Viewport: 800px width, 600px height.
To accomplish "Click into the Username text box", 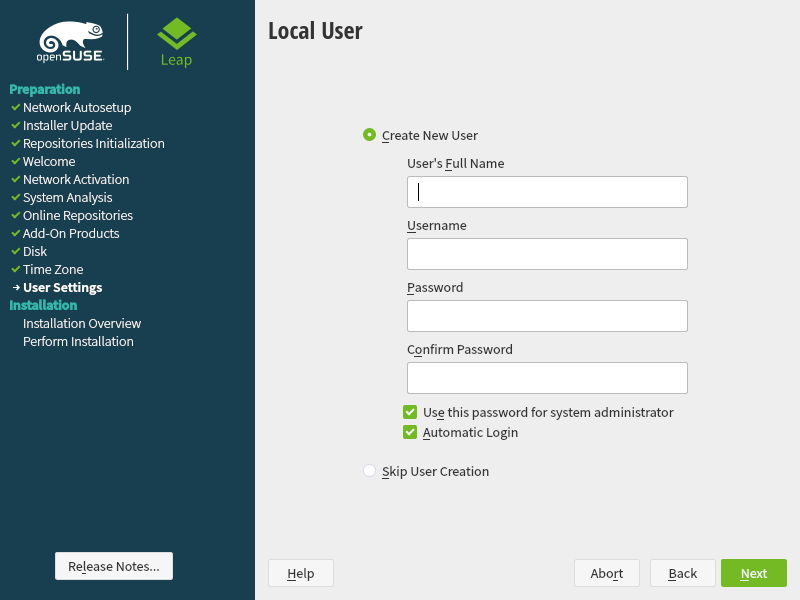I will (547, 254).
